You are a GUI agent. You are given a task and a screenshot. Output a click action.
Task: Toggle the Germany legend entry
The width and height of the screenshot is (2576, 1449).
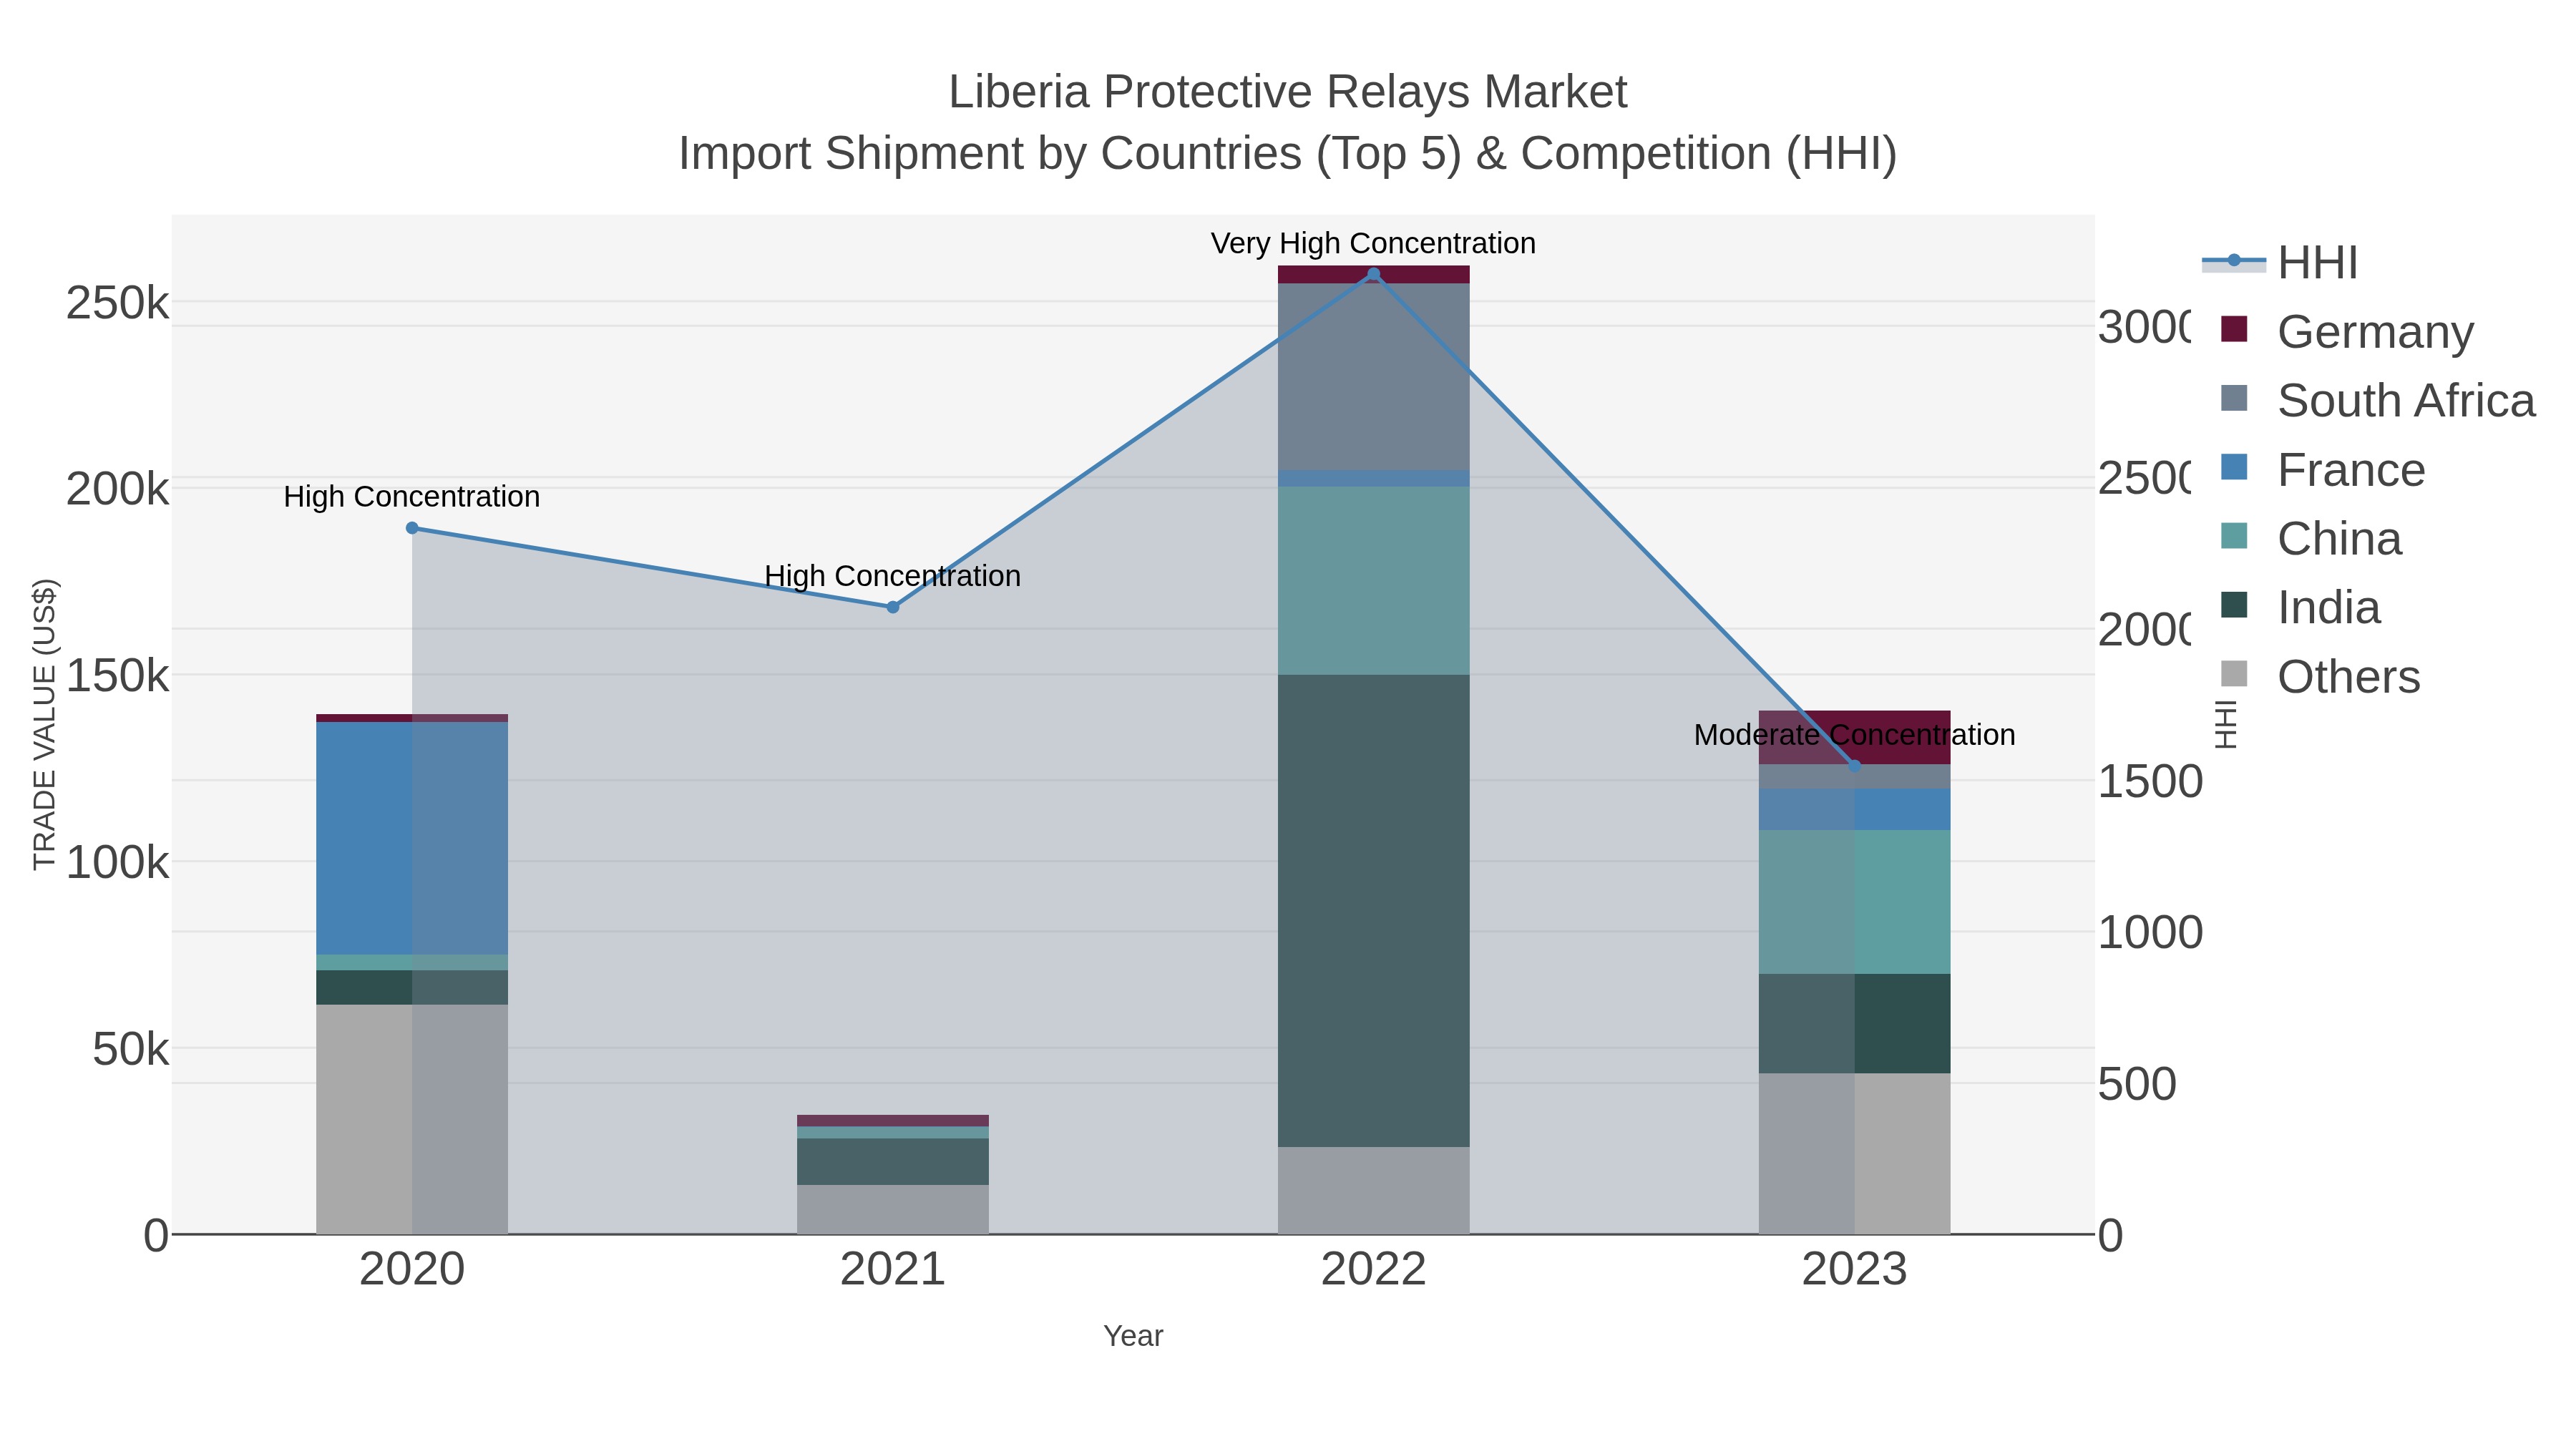(2346, 331)
